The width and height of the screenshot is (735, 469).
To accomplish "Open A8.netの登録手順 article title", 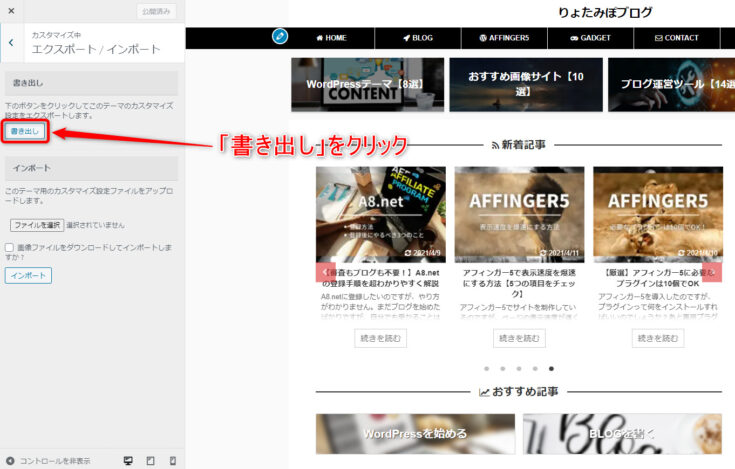I will pyautogui.click(x=381, y=278).
